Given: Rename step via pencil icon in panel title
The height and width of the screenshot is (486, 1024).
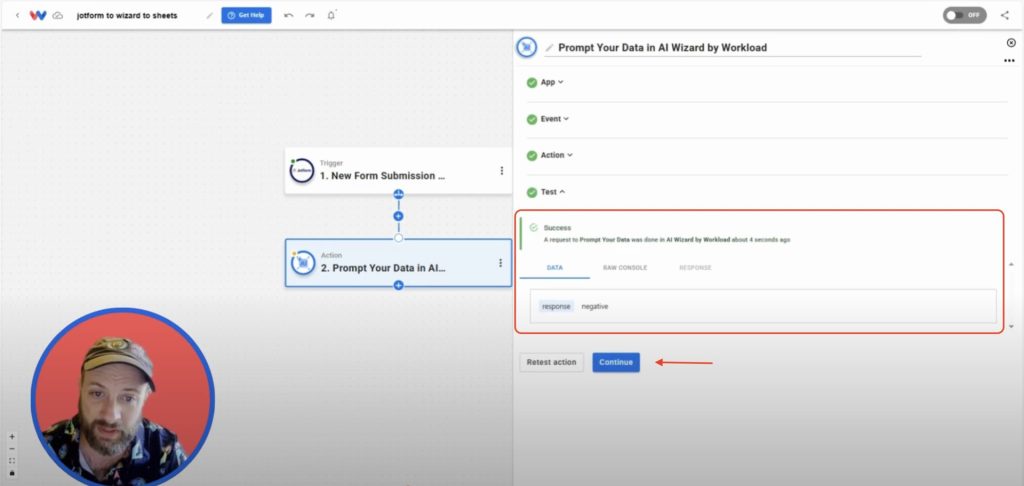Looking at the screenshot, I should tap(549, 48).
